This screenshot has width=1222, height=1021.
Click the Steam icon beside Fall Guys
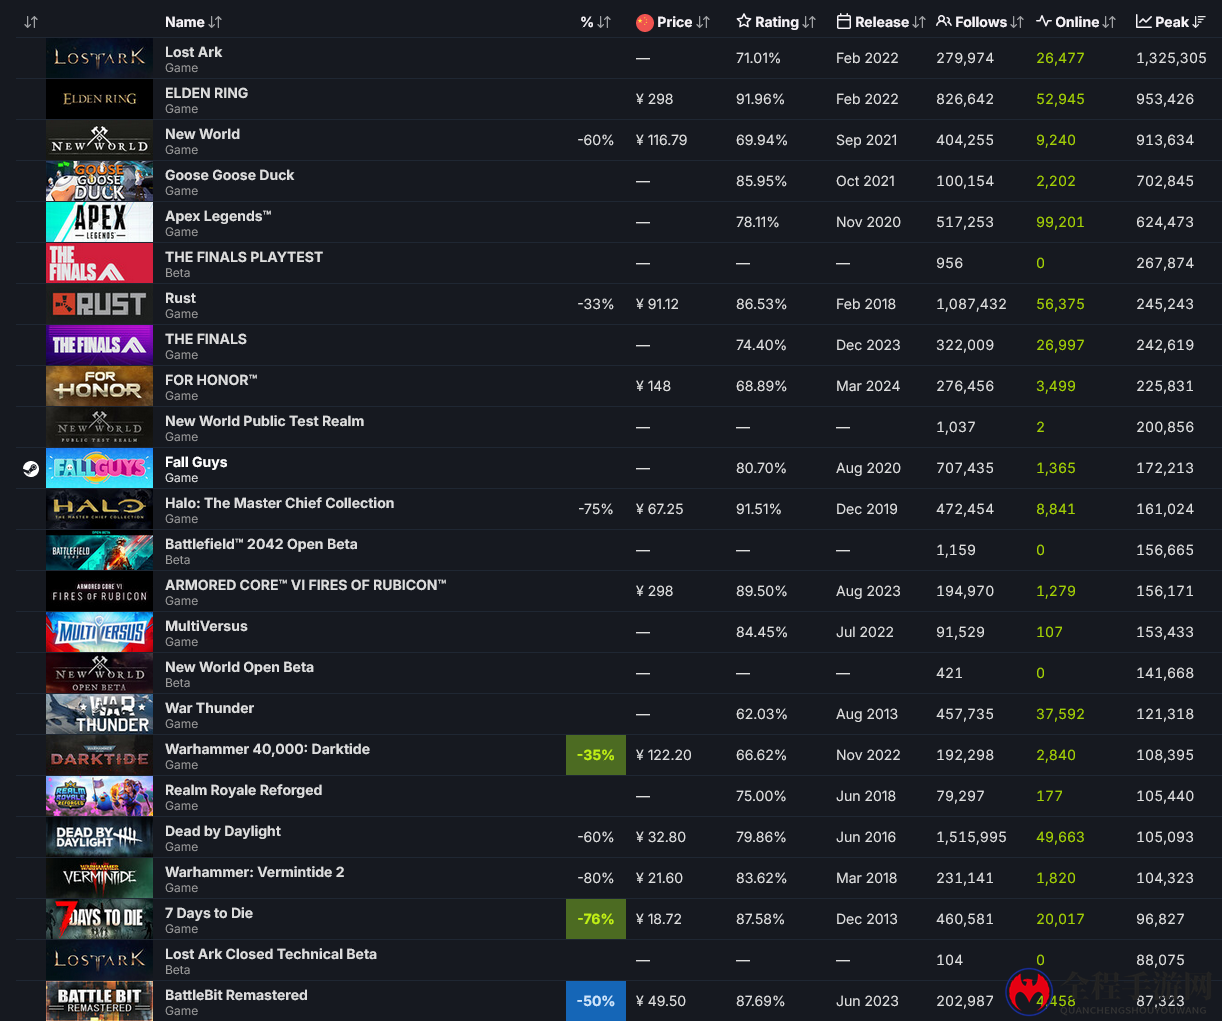[31, 468]
